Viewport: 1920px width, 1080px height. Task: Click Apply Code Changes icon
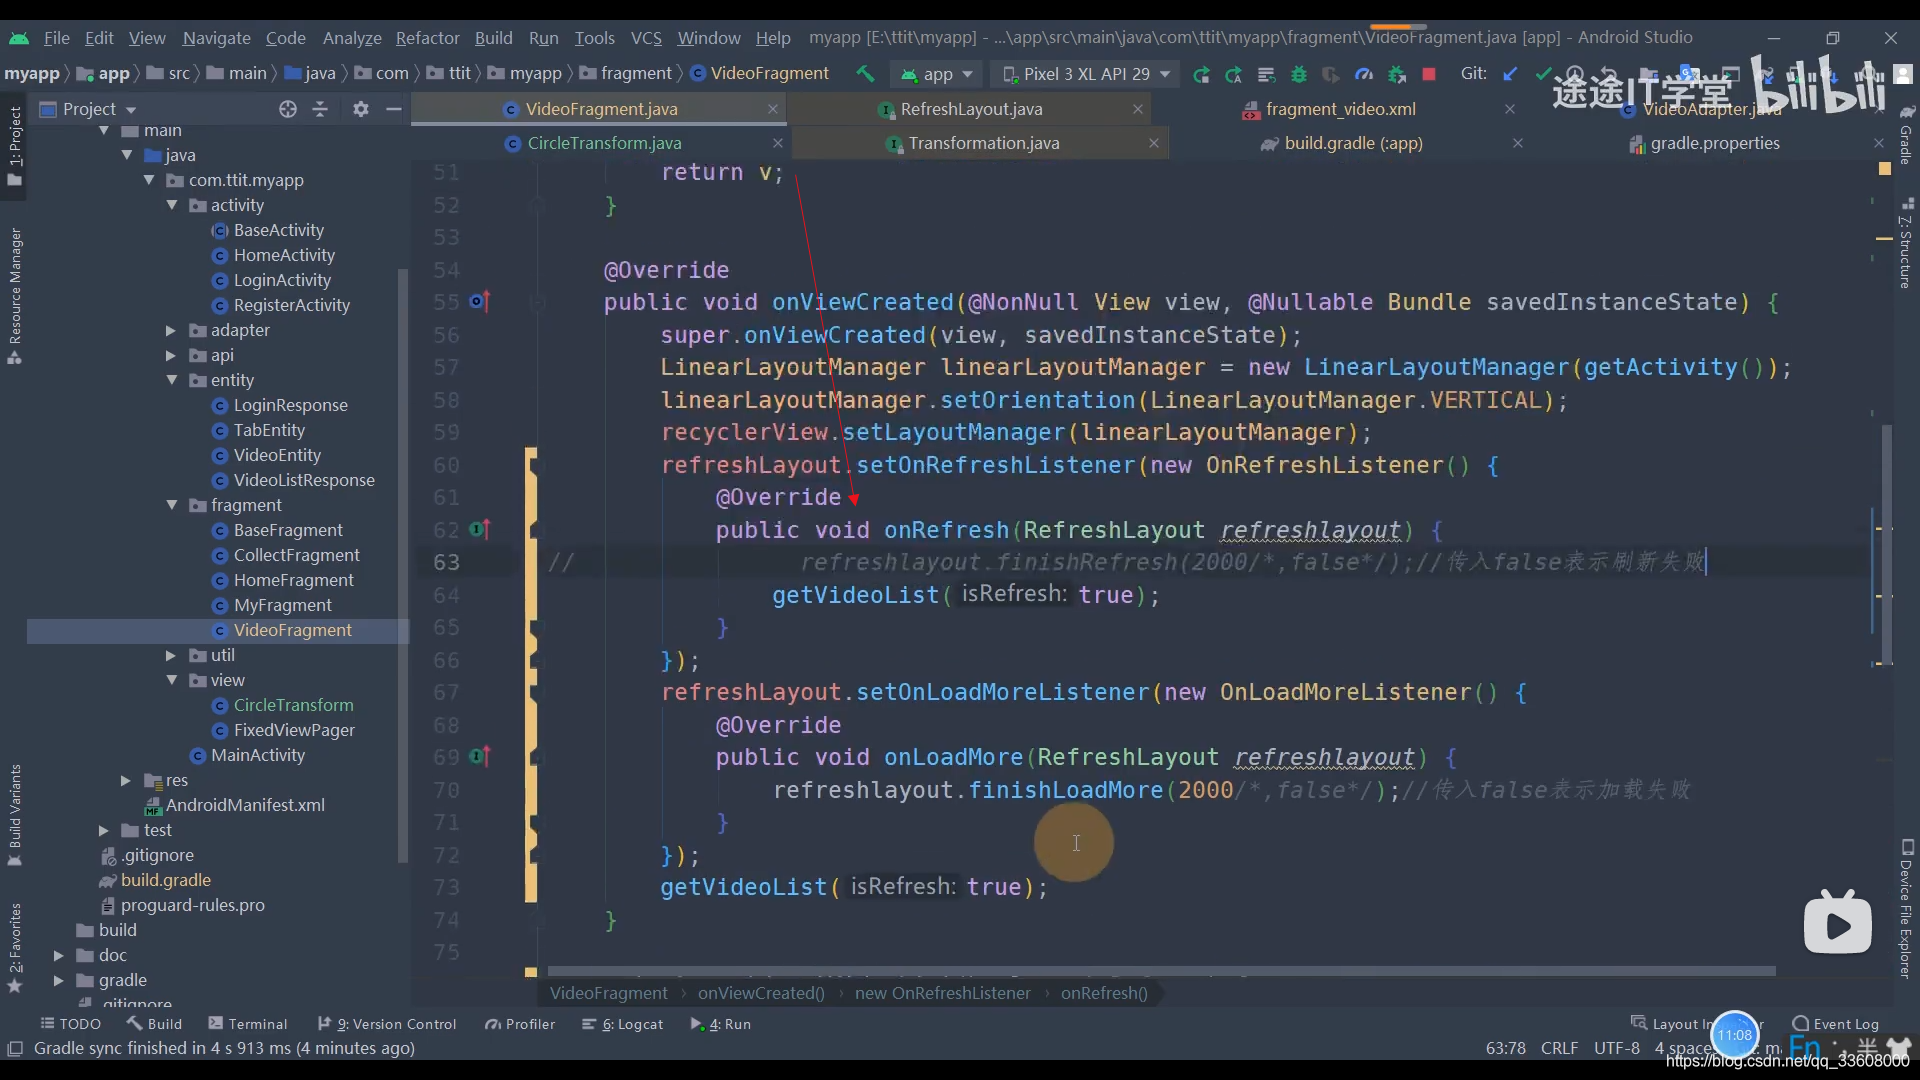[1266, 74]
